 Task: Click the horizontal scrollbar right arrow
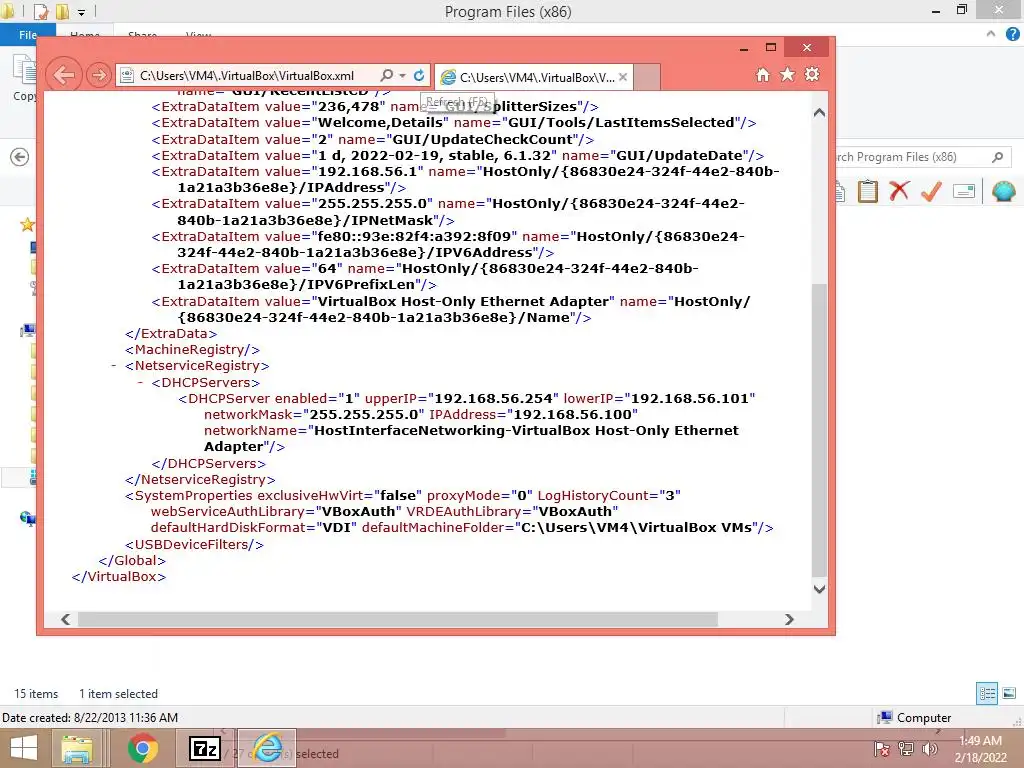[789, 619]
